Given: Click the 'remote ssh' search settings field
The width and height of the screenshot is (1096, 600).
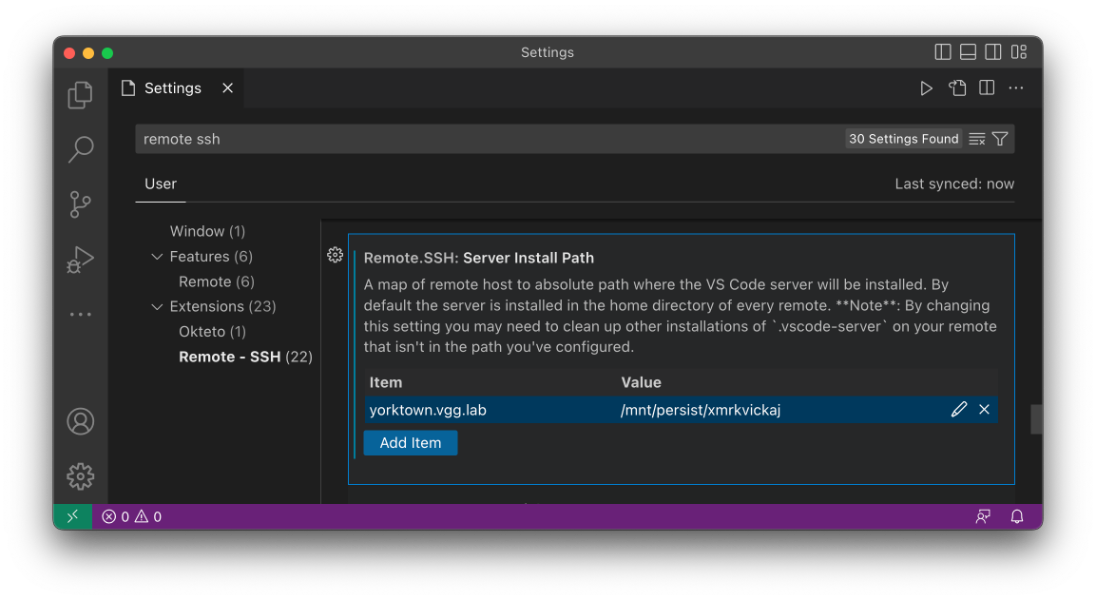Looking at the screenshot, I should [489, 139].
